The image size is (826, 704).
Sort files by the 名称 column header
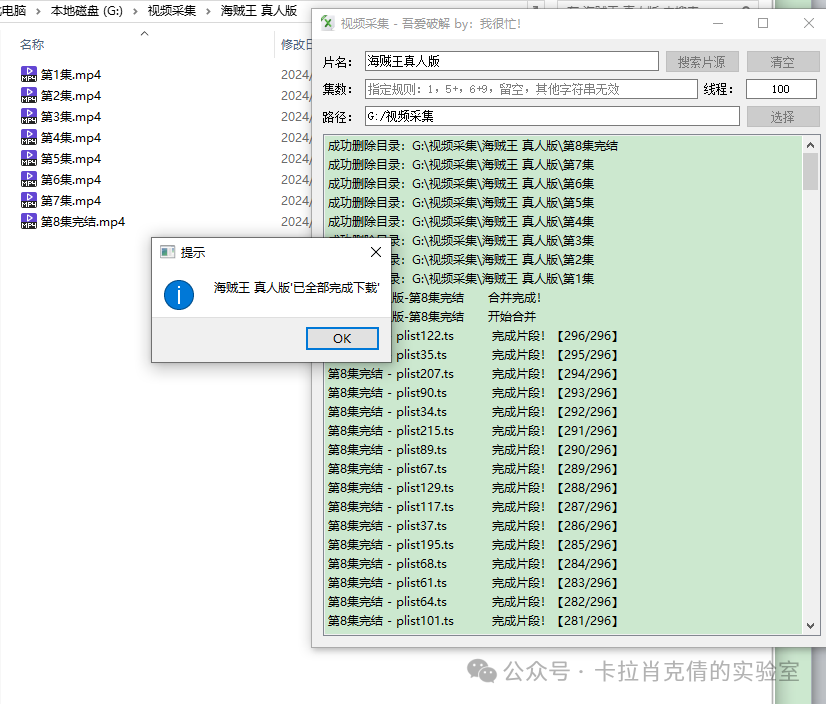click(31, 44)
